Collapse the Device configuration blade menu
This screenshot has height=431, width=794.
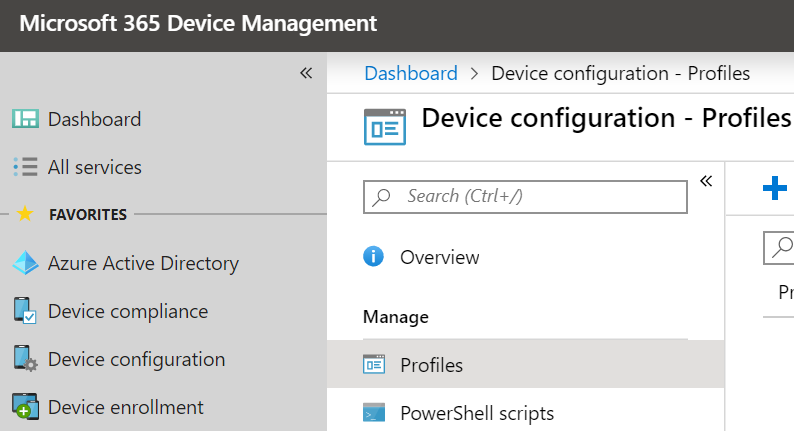point(705,181)
